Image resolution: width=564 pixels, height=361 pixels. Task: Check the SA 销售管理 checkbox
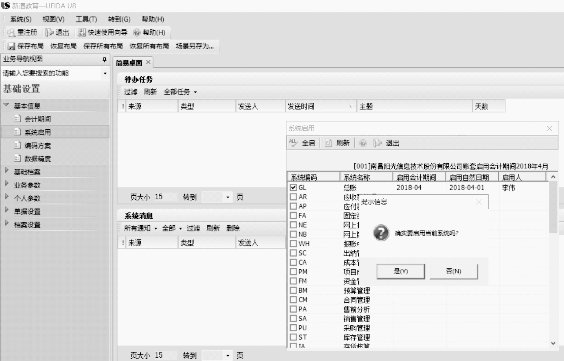pyautogui.click(x=294, y=318)
